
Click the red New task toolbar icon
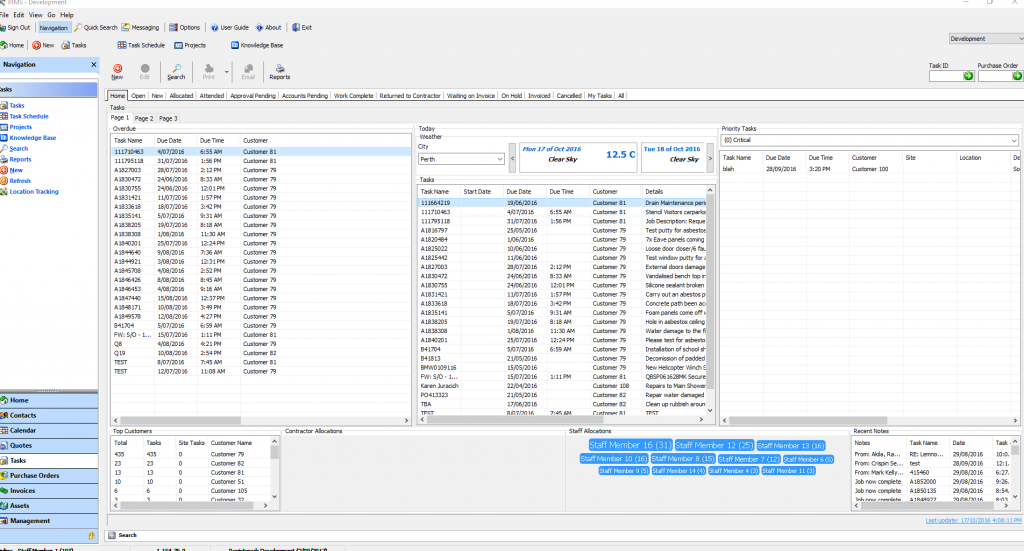[117, 69]
